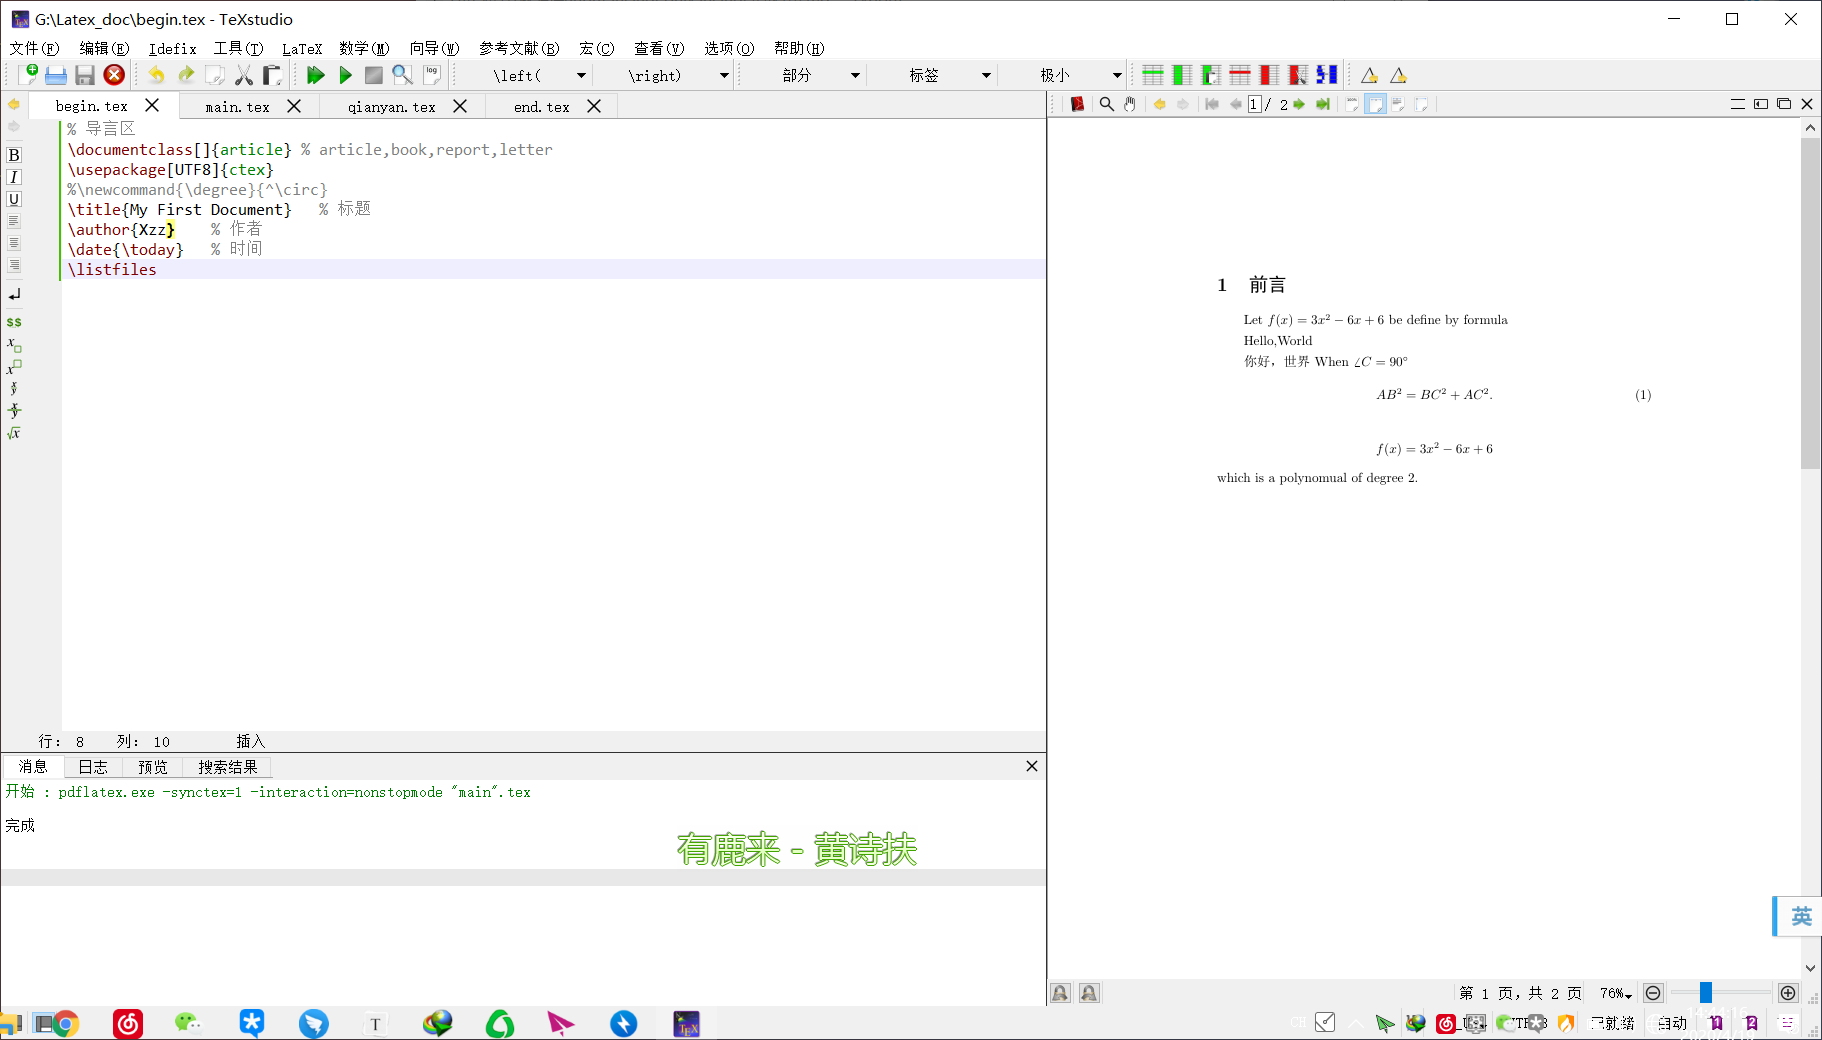
Task: Toggle underline formatting in the left sidebar
Action: 14,199
